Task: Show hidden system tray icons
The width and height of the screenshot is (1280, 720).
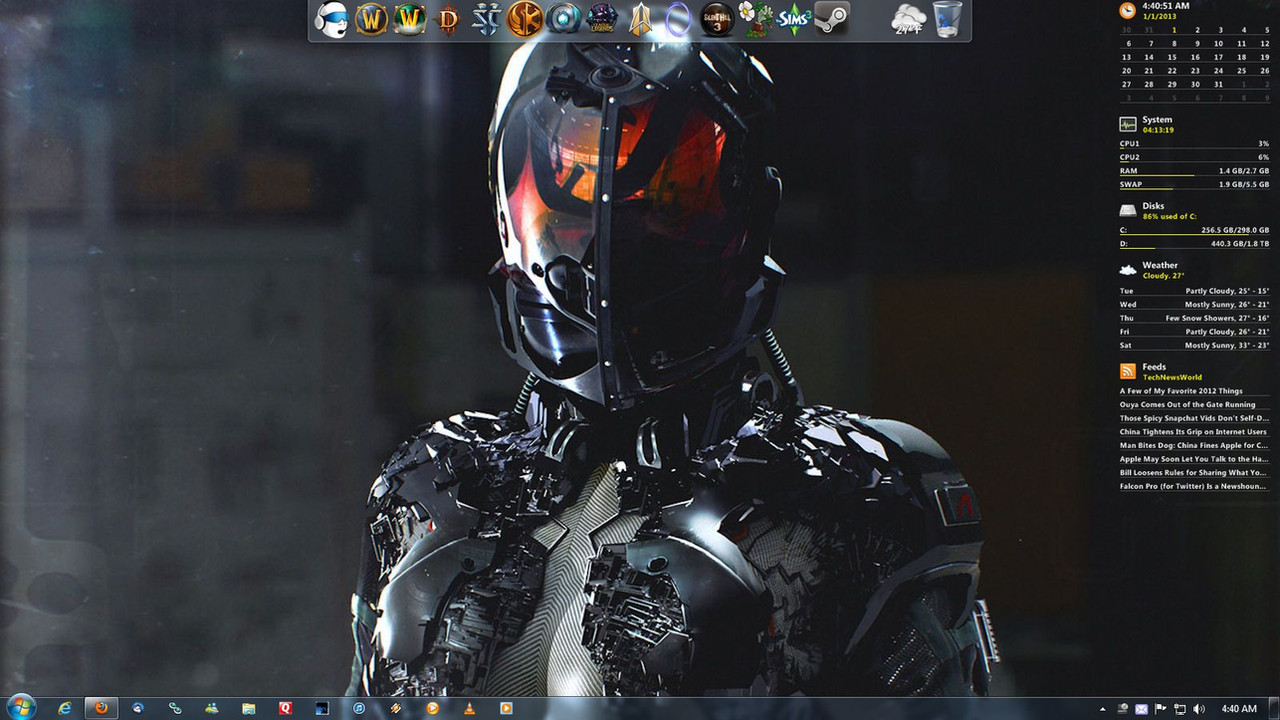Action: click(1104, 709)
